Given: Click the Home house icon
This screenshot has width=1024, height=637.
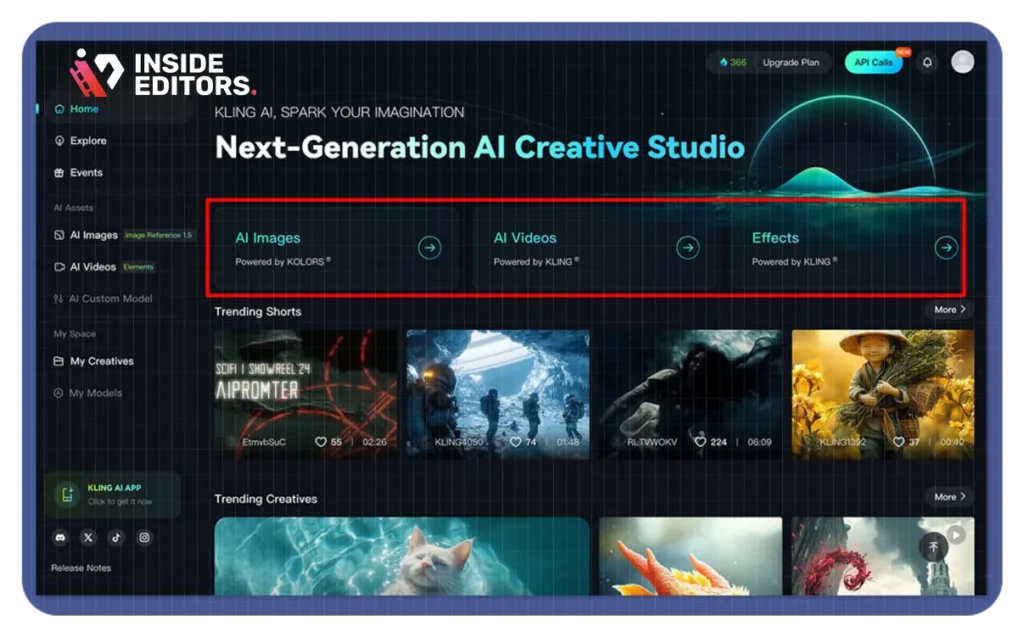Looking at the screenshot, I should pyautogui.click(x=59, y=109).
